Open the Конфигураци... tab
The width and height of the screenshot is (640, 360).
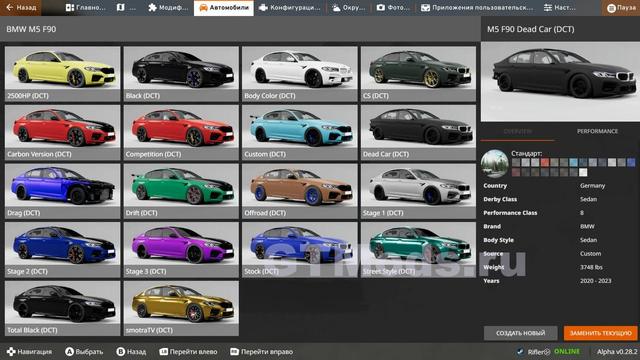[290, 8]
